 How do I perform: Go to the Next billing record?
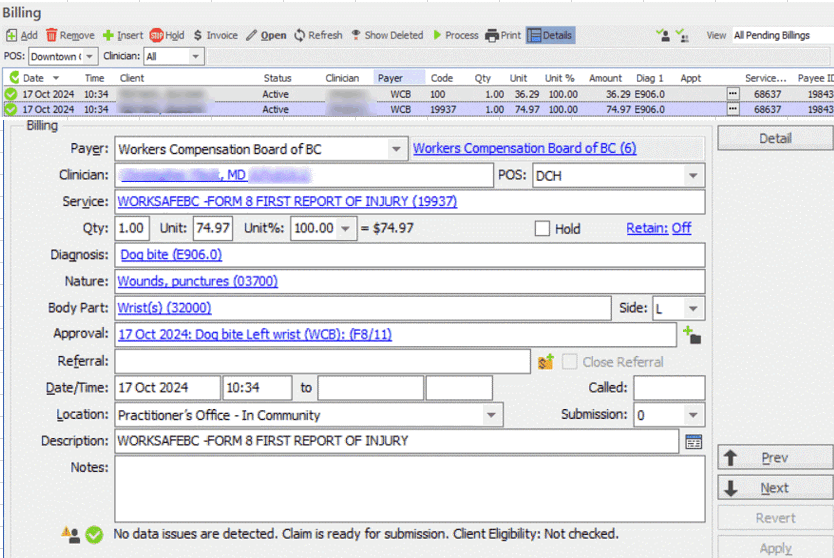point(774,488)
